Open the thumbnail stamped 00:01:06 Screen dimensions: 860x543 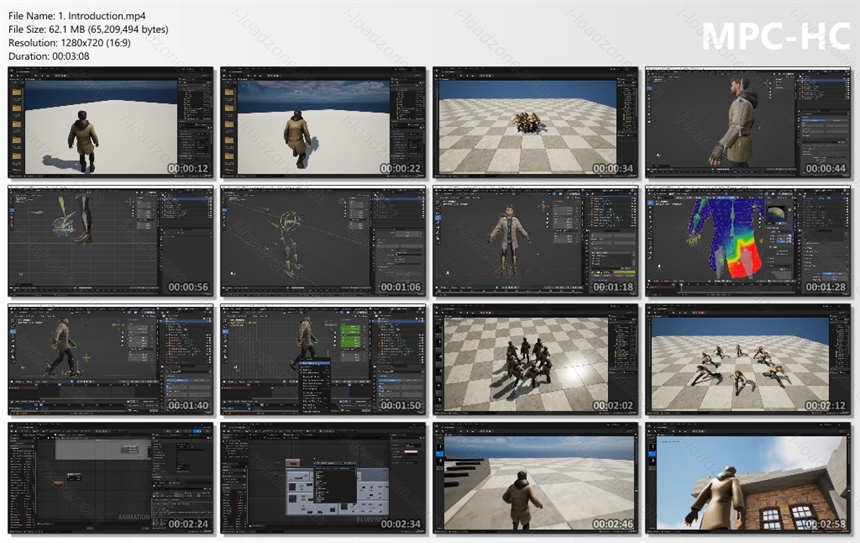[x=323, y=241]
